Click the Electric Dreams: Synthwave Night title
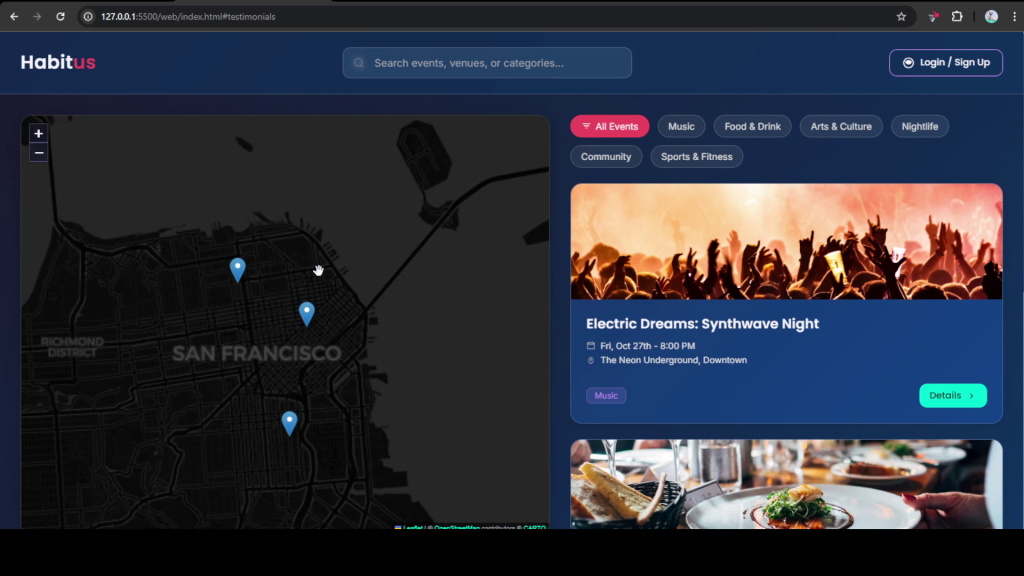The width and height of the screenshot is (1024, 576). pos(703,324)
